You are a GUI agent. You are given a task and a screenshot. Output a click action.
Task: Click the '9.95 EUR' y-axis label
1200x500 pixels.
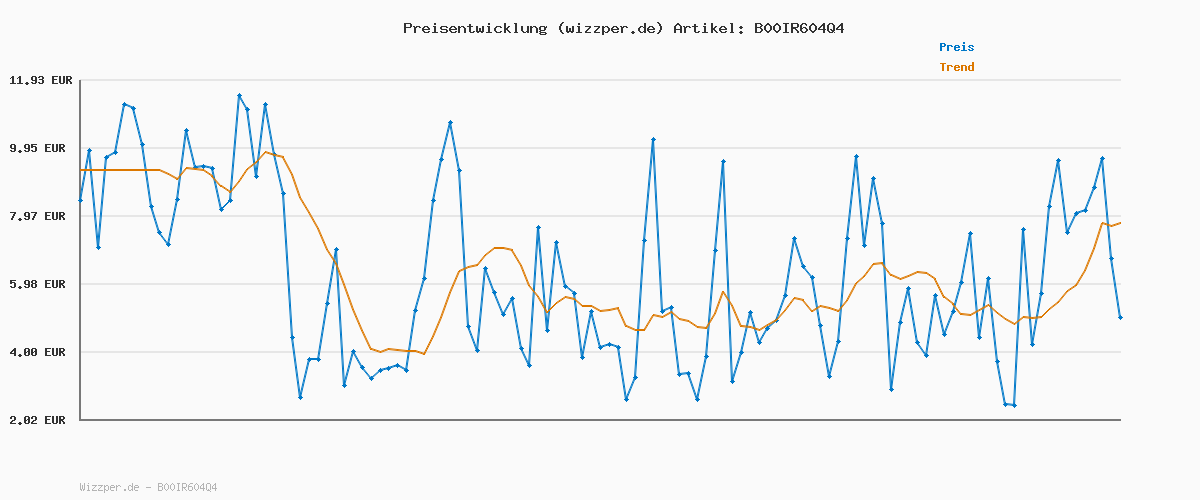[40, 148]
